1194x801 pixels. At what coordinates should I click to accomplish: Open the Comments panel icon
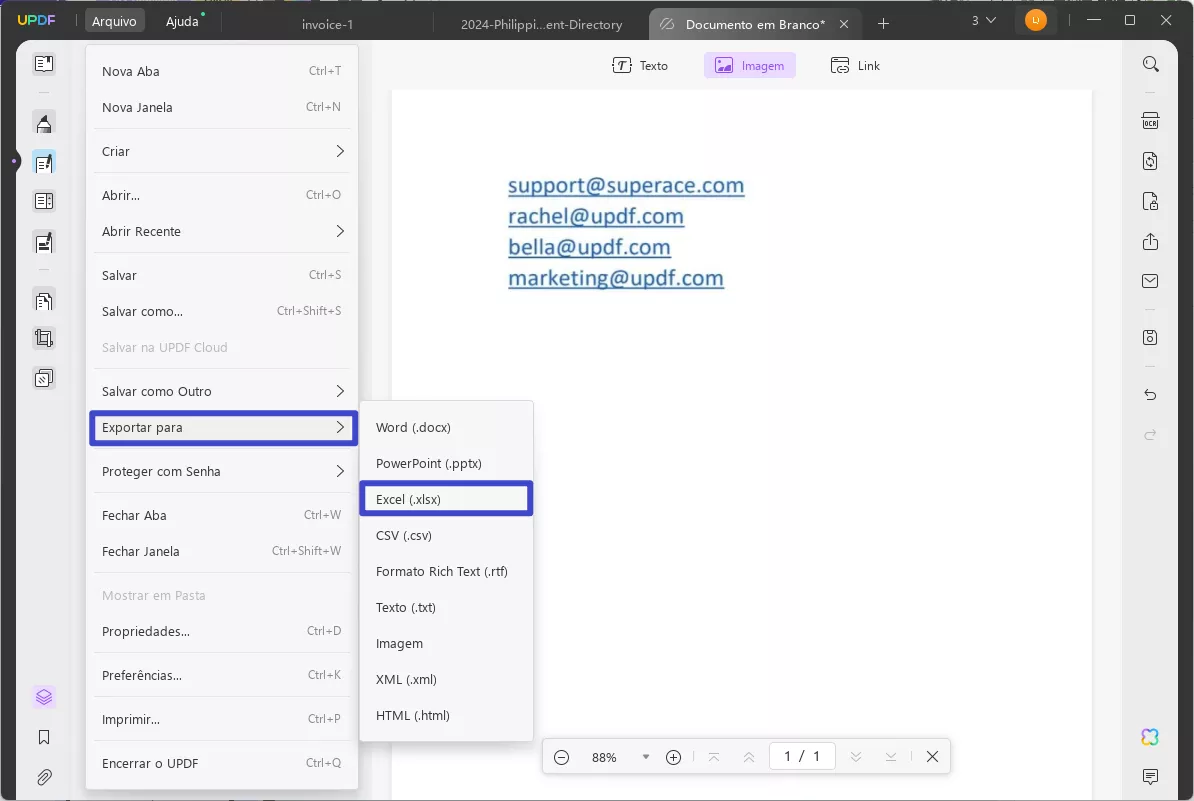1151,777
